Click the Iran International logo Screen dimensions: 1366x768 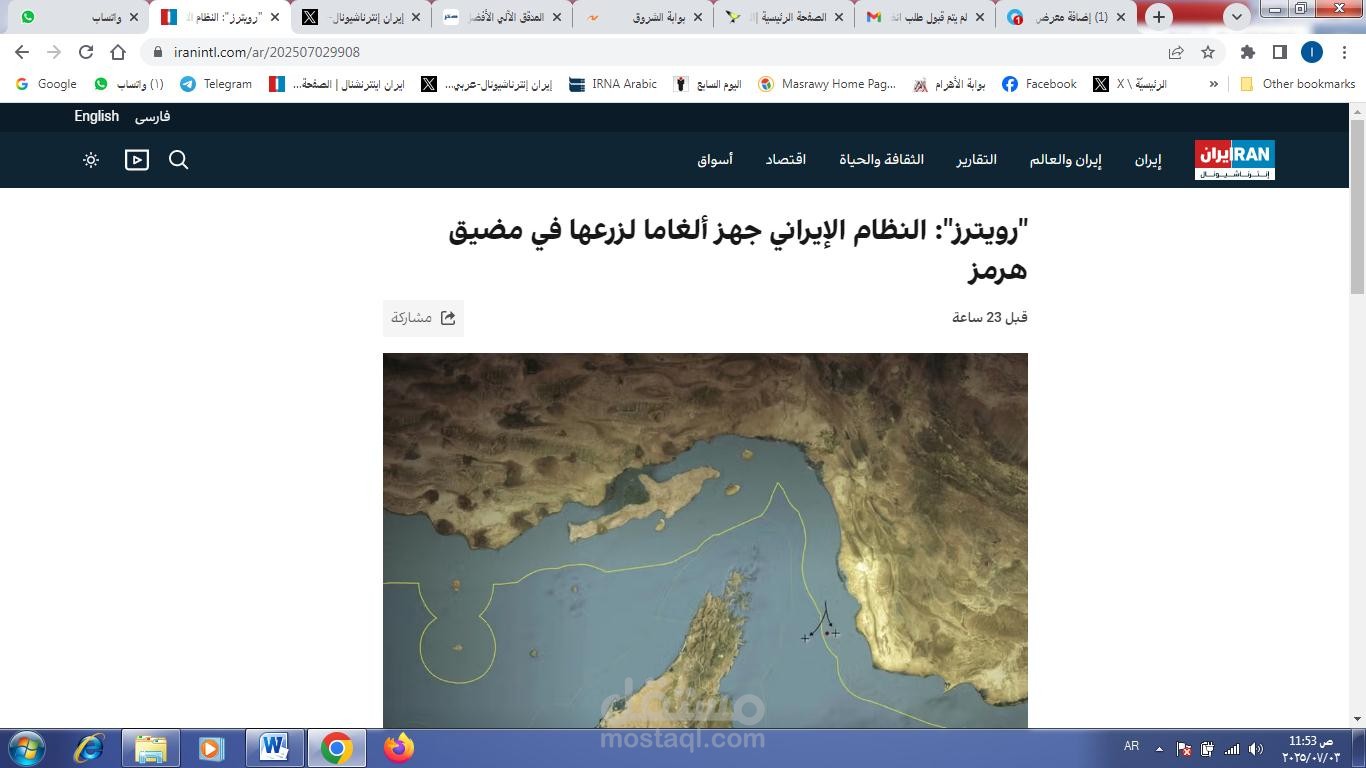[x=1235, y=160]
